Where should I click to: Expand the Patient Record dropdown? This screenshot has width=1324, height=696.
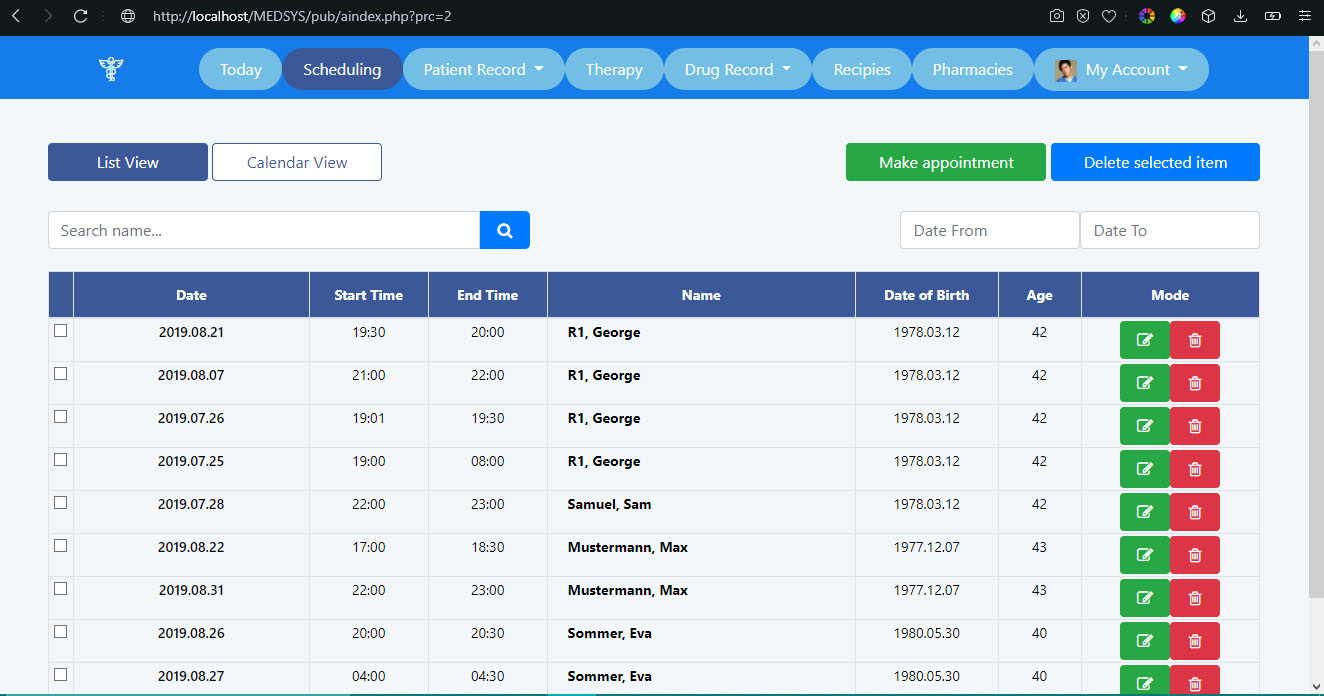484,69
